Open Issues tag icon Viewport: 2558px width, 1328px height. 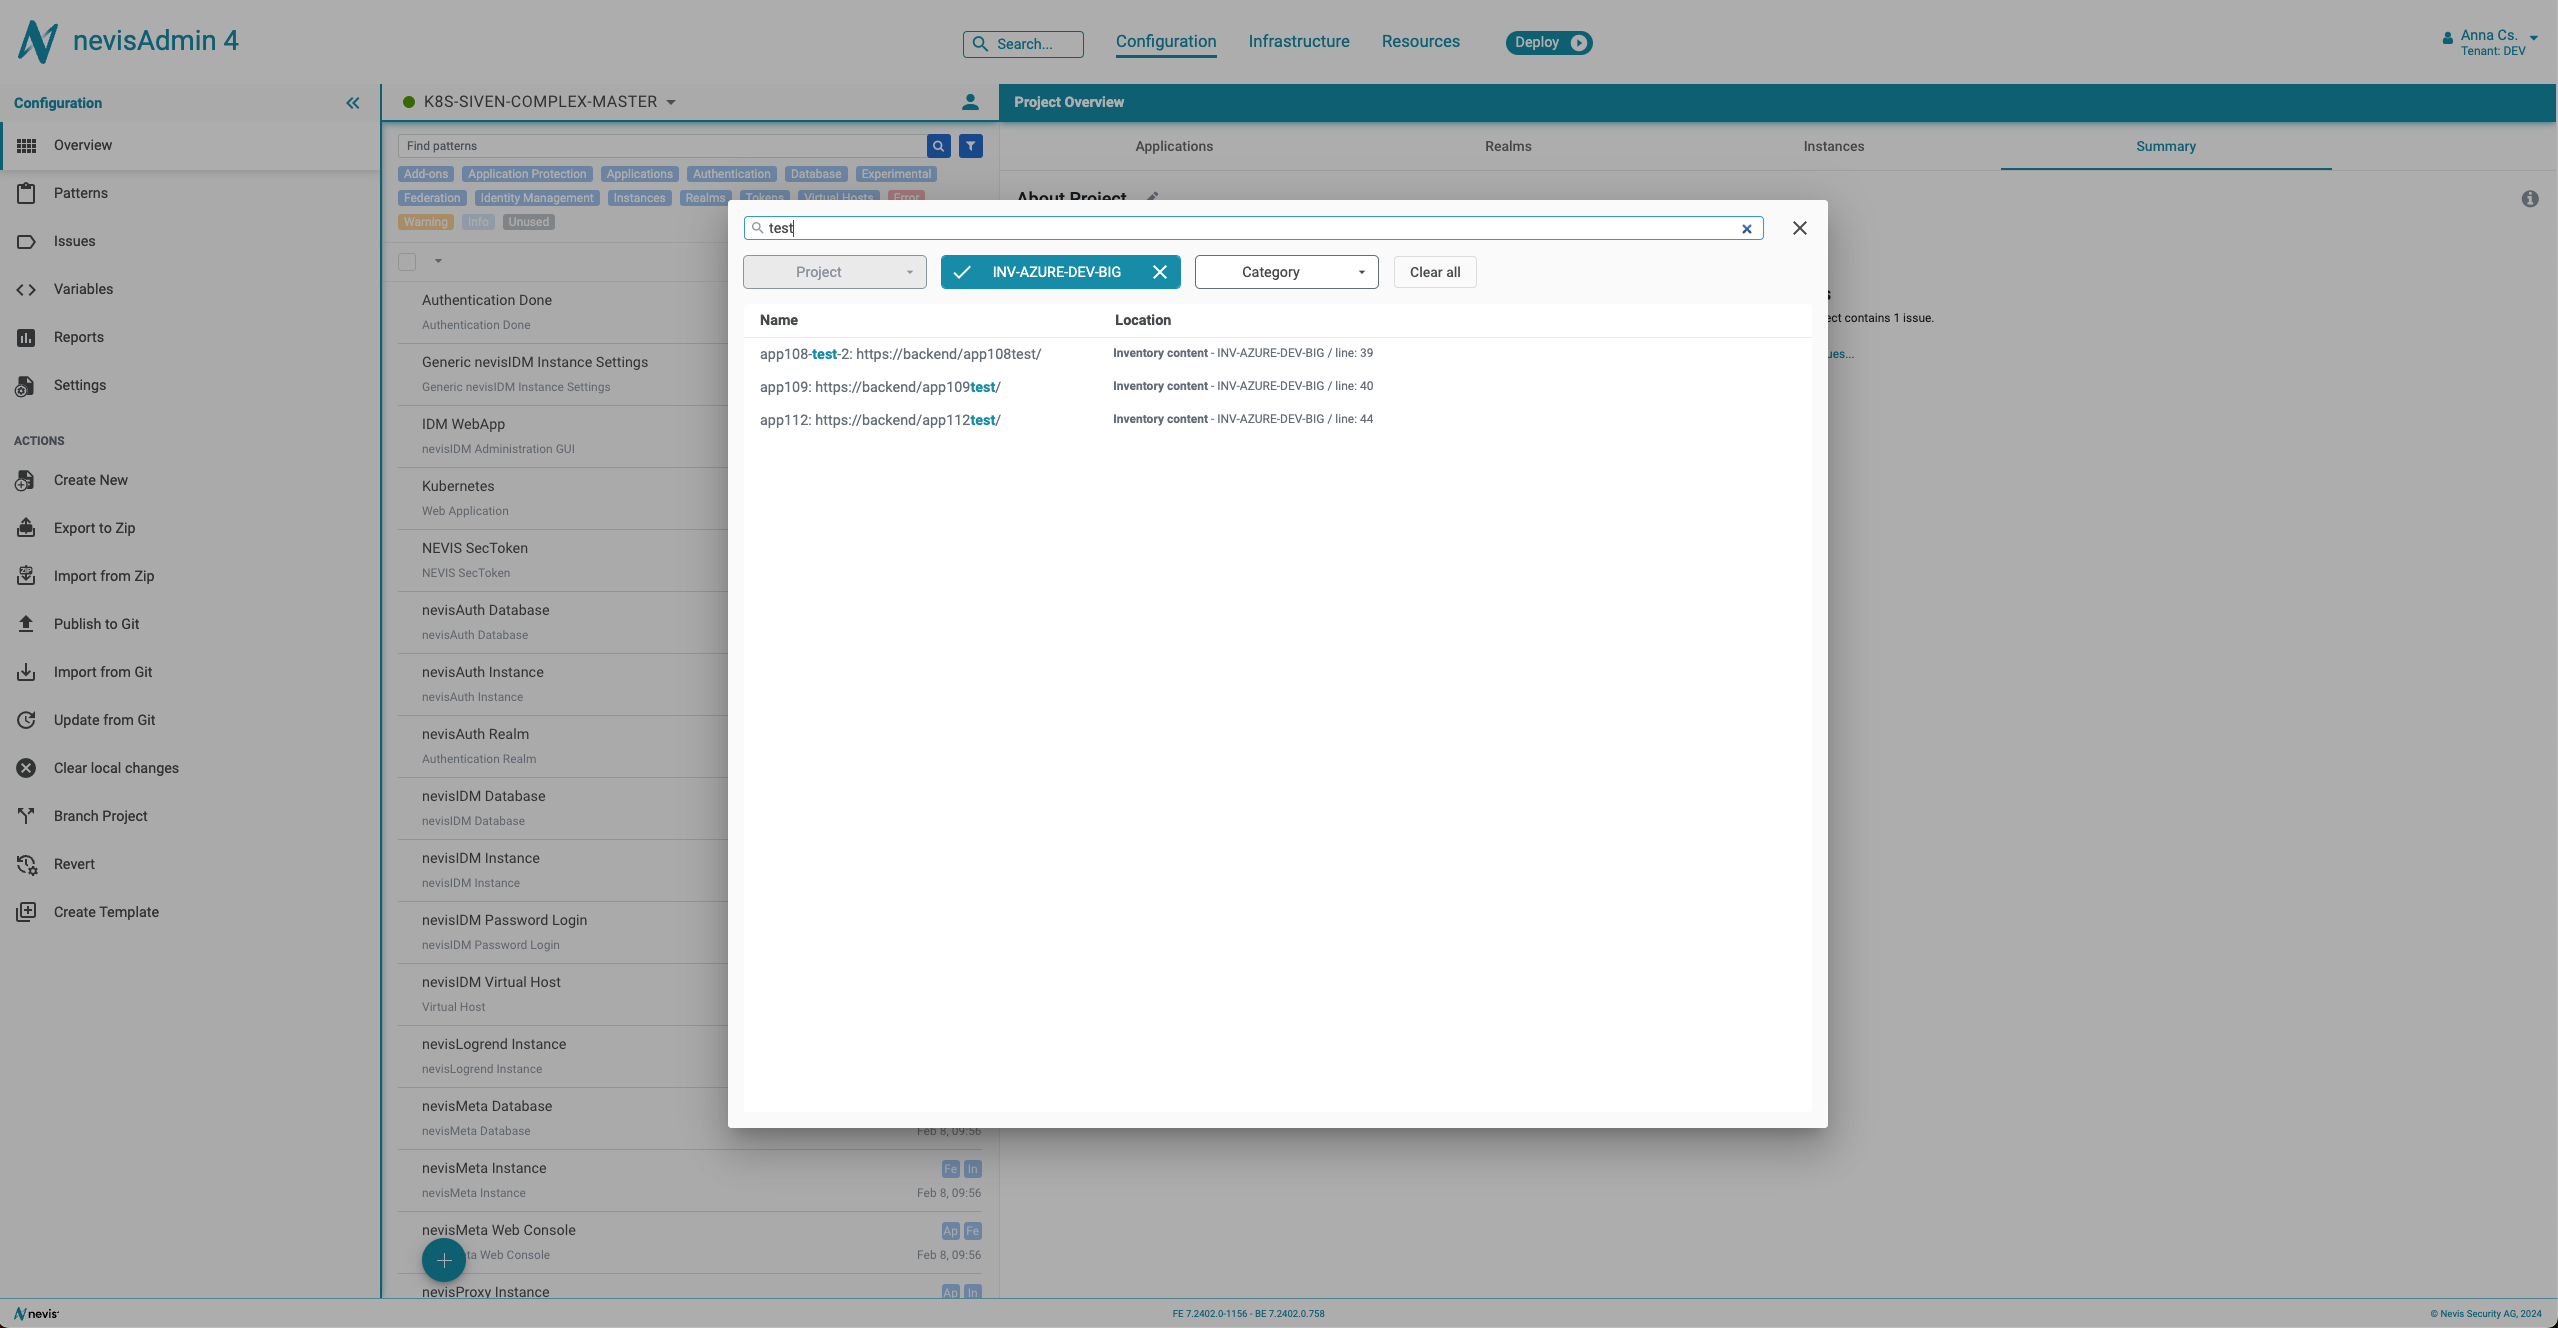click(26, 242)
